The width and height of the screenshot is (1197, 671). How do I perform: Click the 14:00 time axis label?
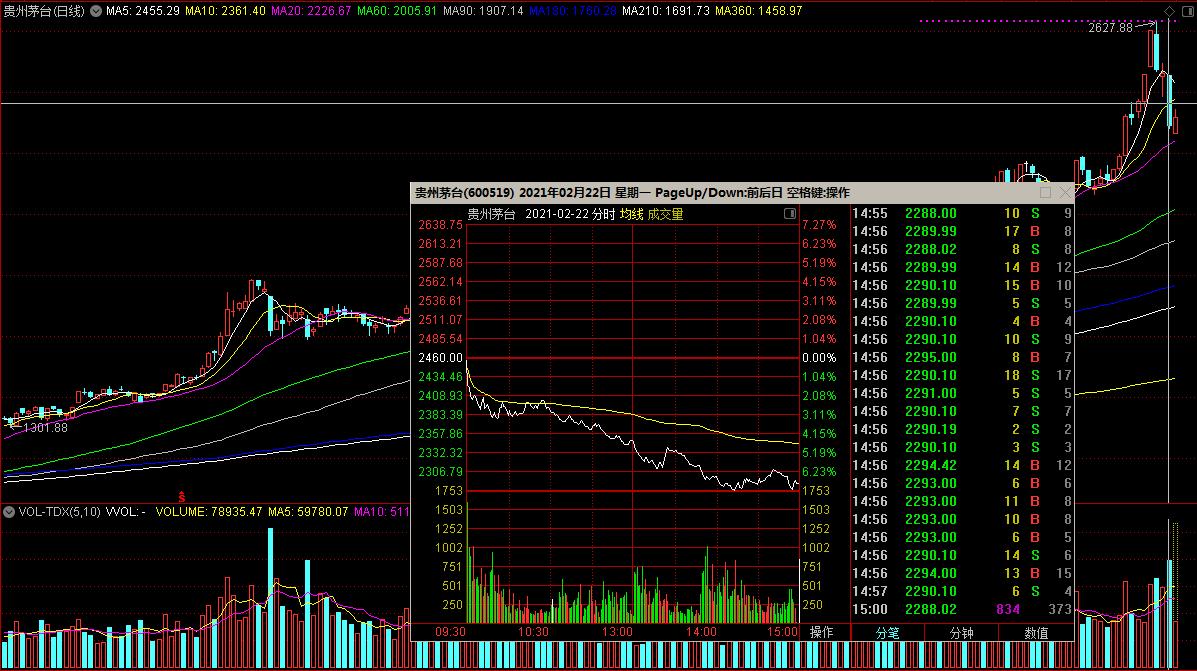pos(701,632)
